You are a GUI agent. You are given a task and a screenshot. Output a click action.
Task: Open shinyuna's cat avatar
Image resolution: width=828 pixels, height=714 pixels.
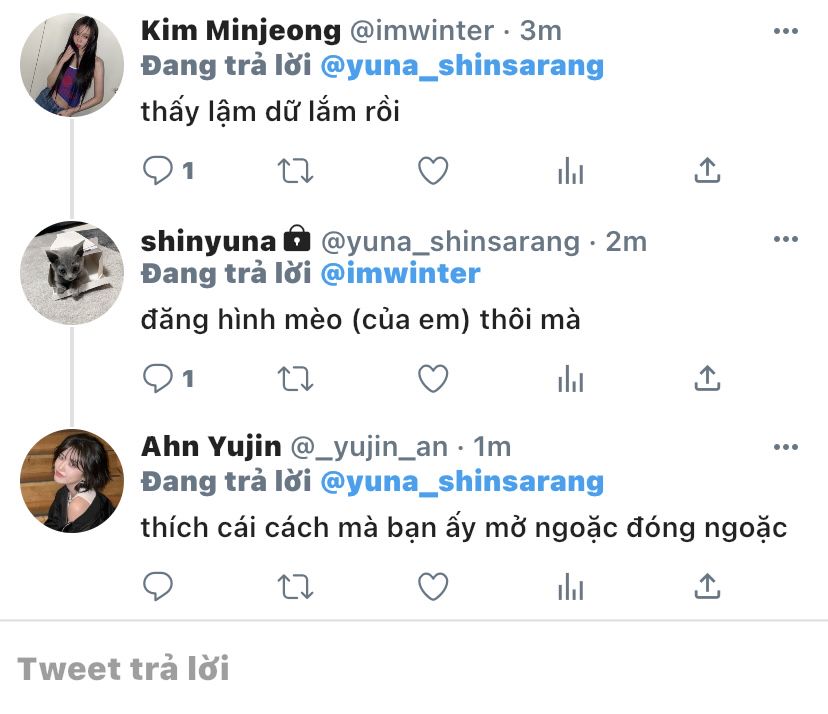pyautogui.click(x=72, y=272)
